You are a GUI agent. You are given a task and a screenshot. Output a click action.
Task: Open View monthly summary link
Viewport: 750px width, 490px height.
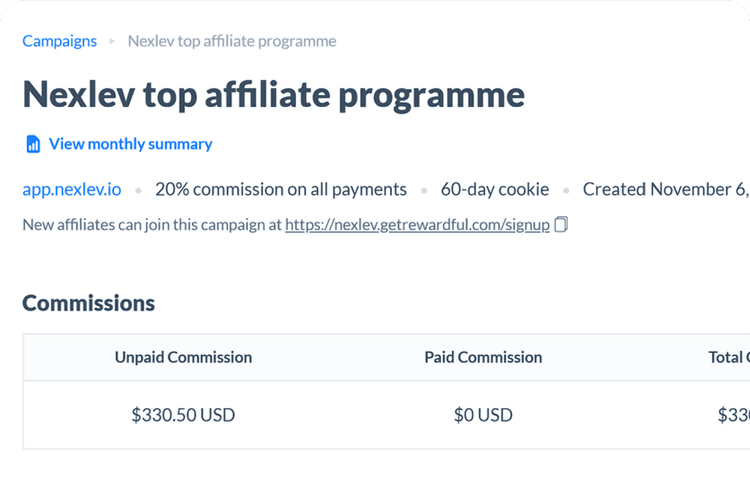pos(131,144)
